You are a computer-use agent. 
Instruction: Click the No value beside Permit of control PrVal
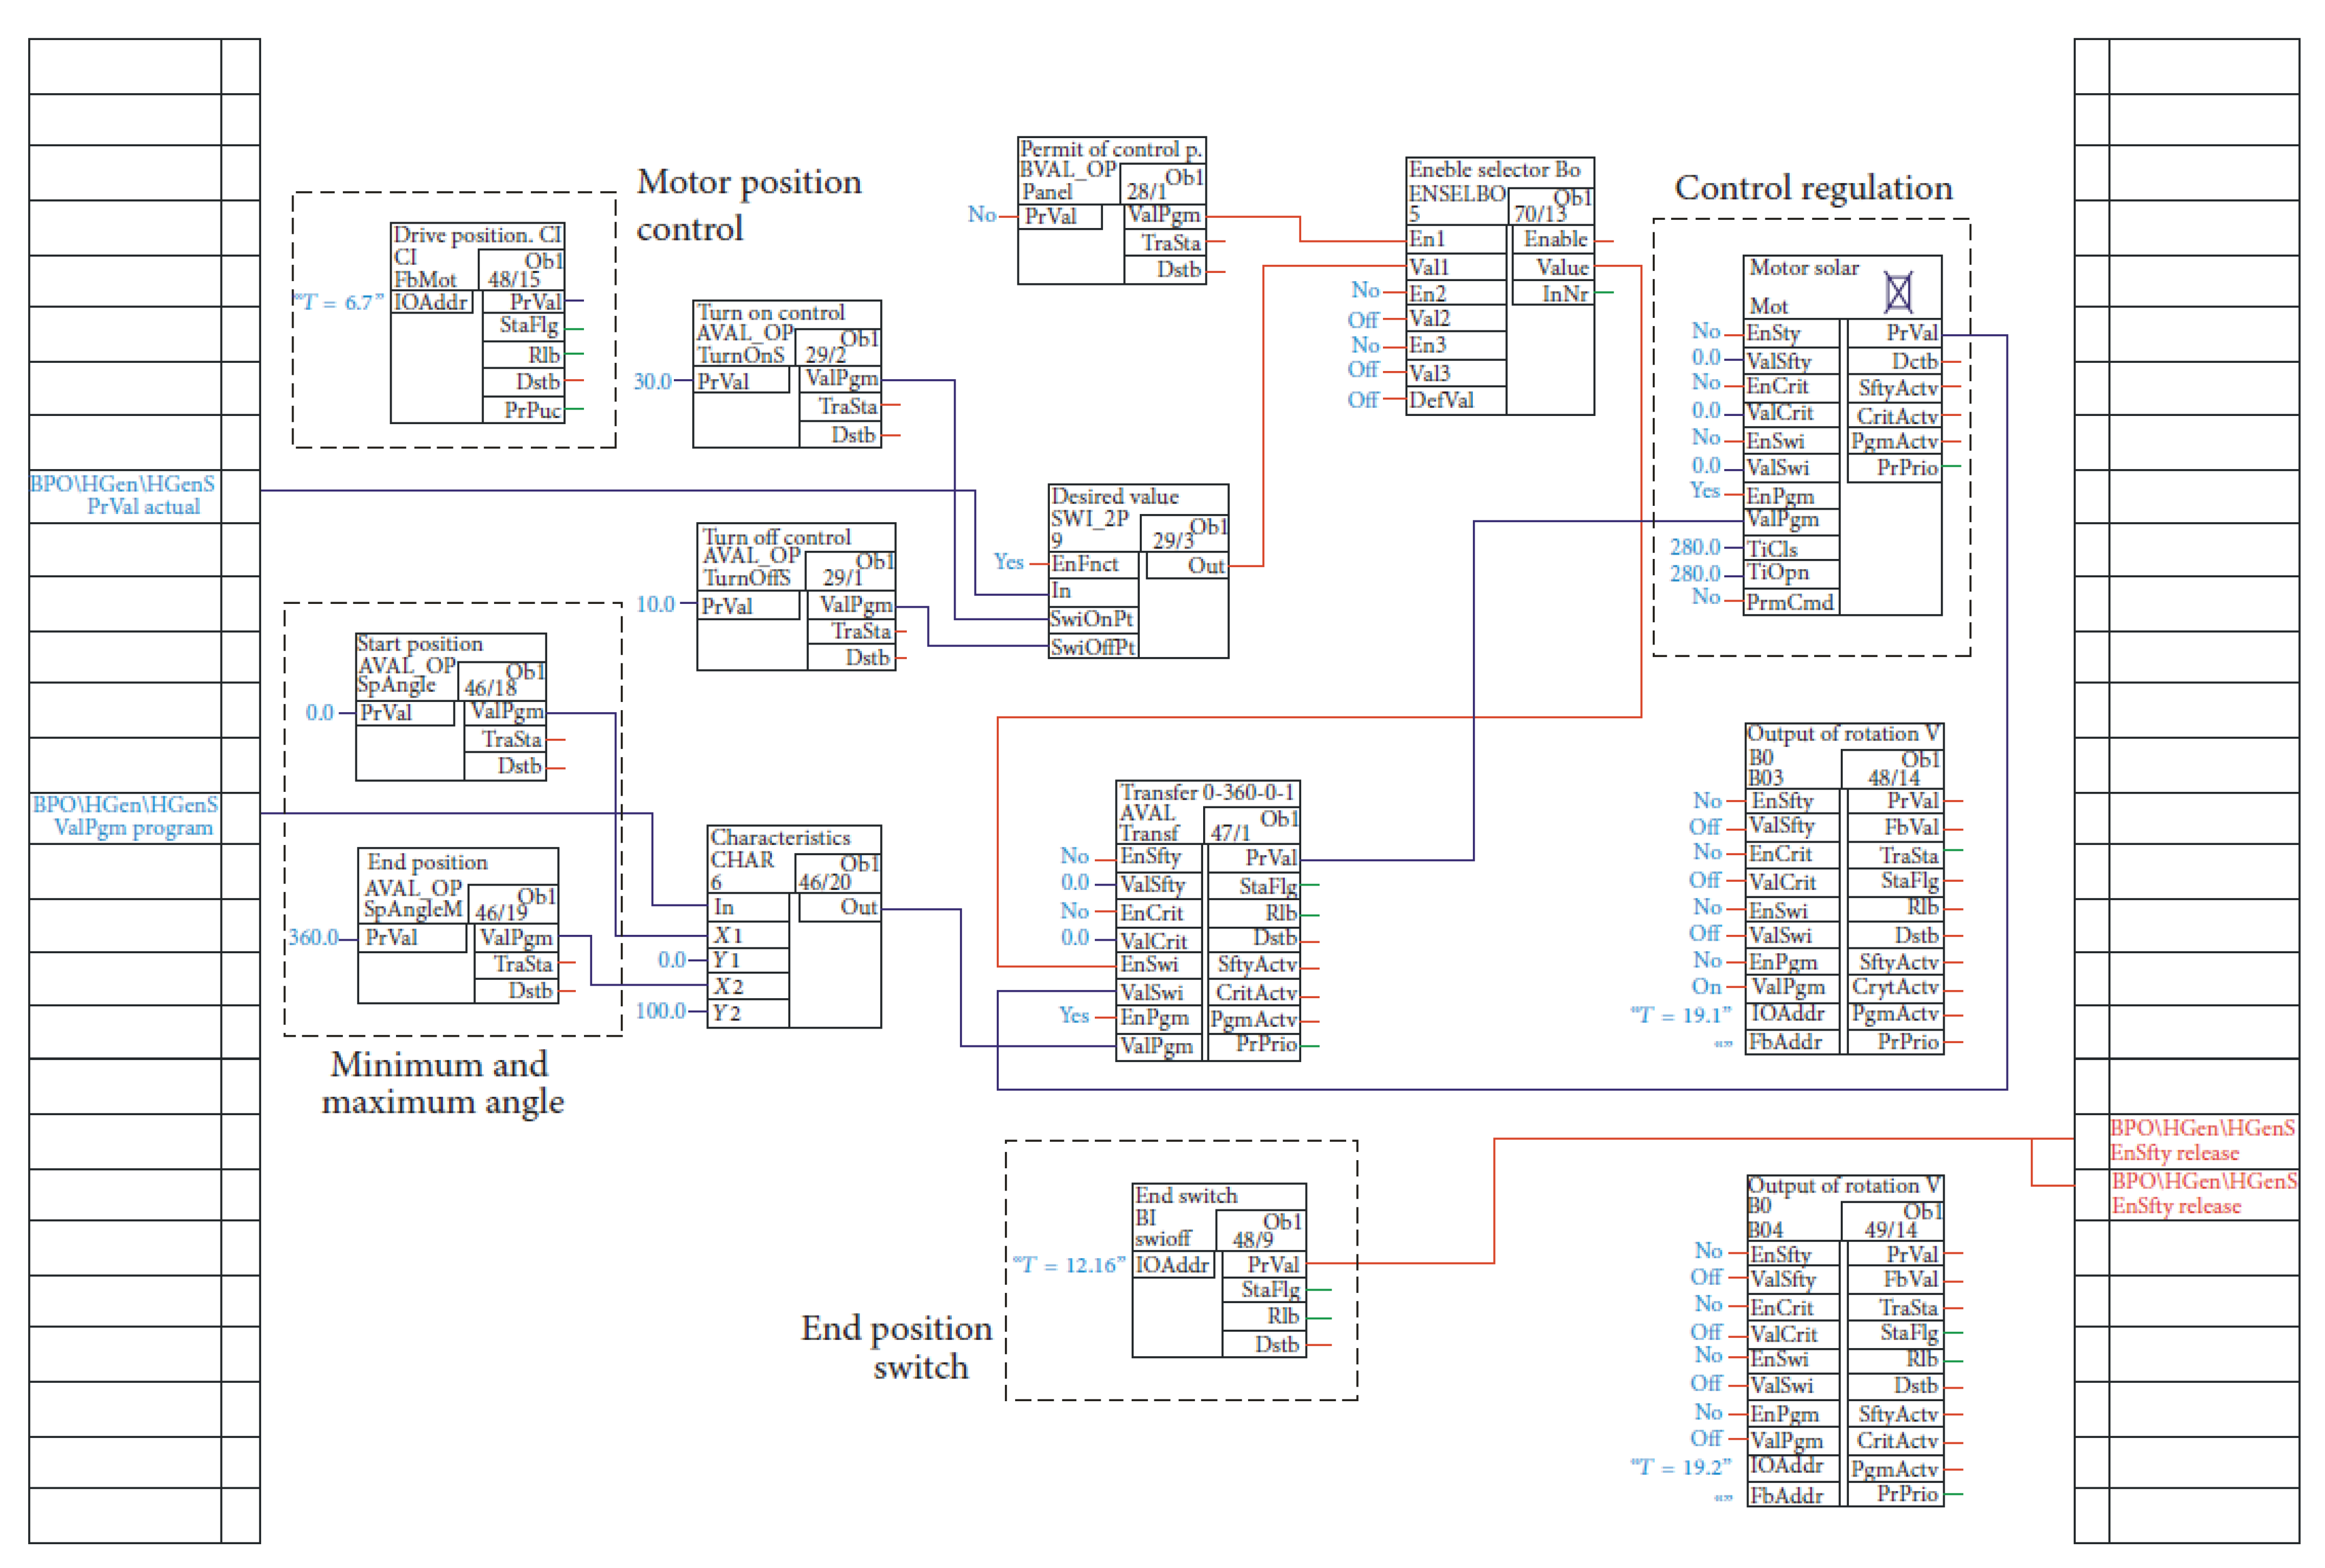pos(981,214)
